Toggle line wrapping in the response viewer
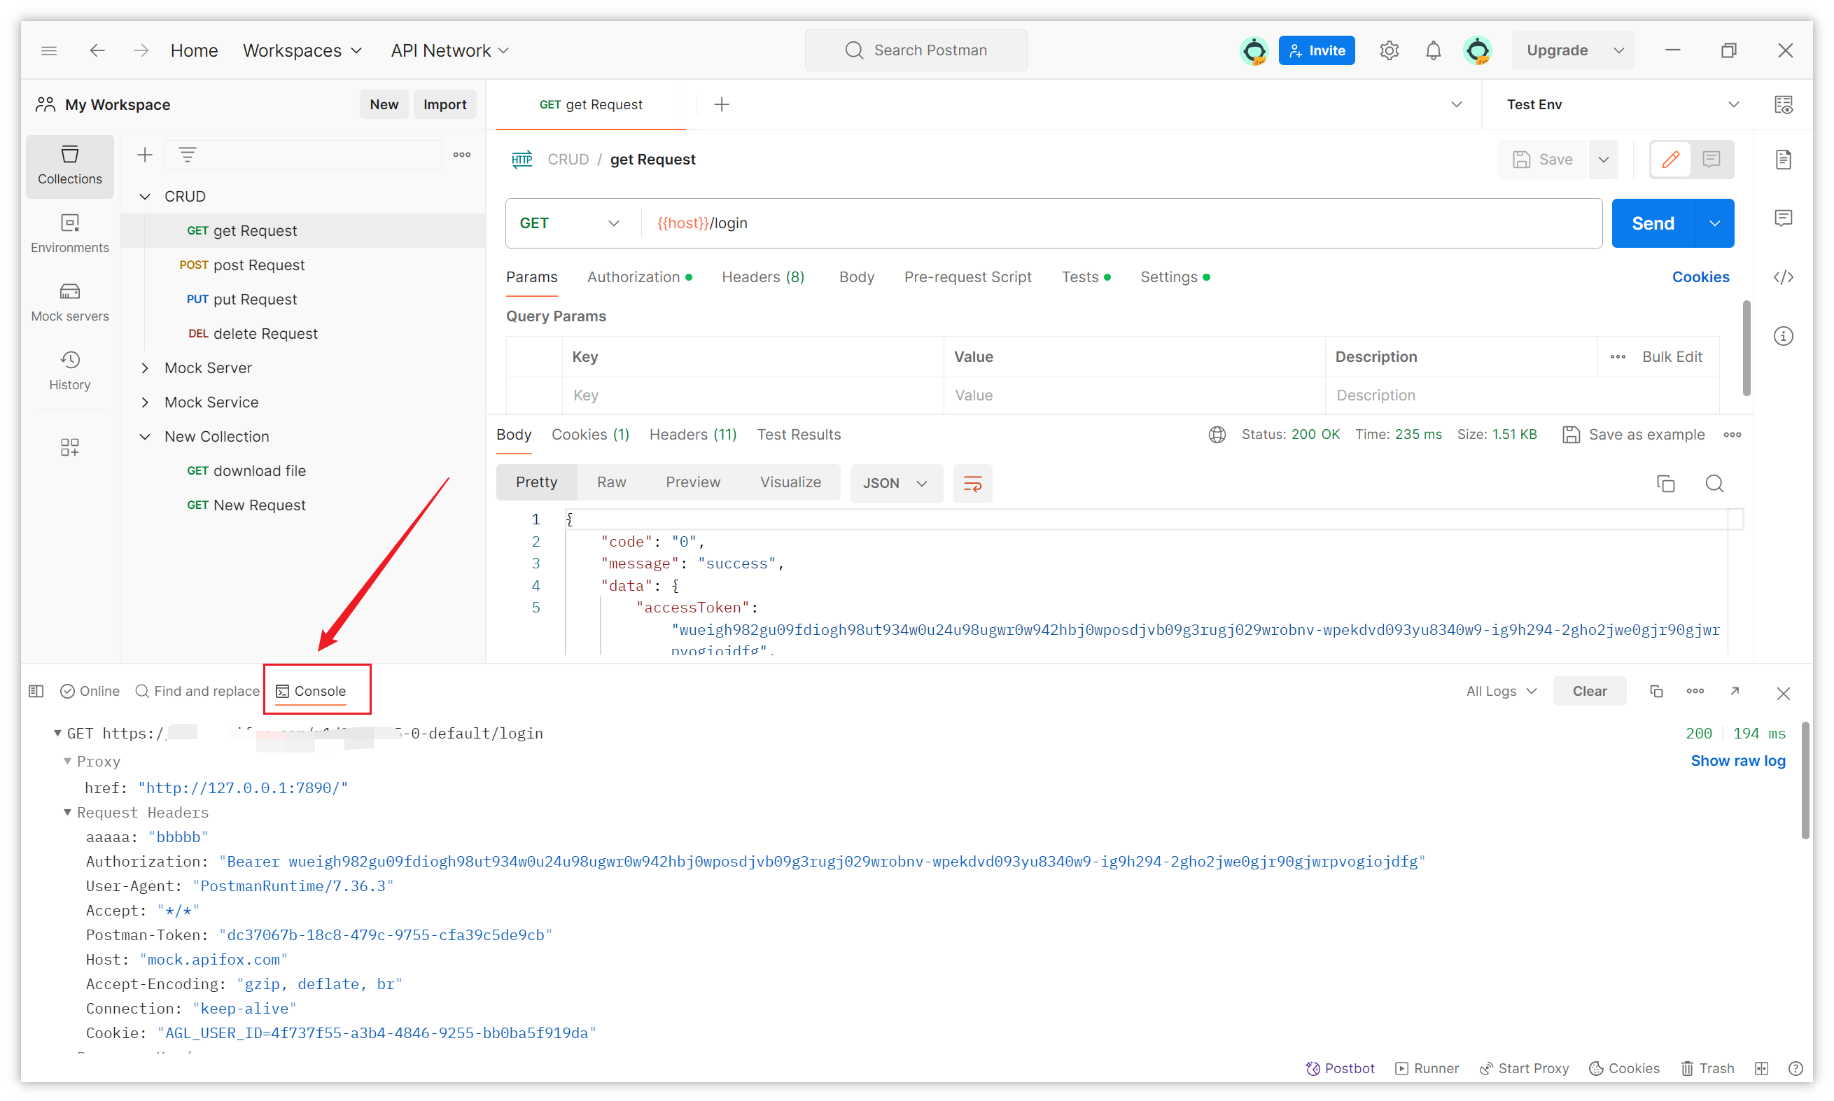Screen dimensions: 1834x1101 point(972,483)
